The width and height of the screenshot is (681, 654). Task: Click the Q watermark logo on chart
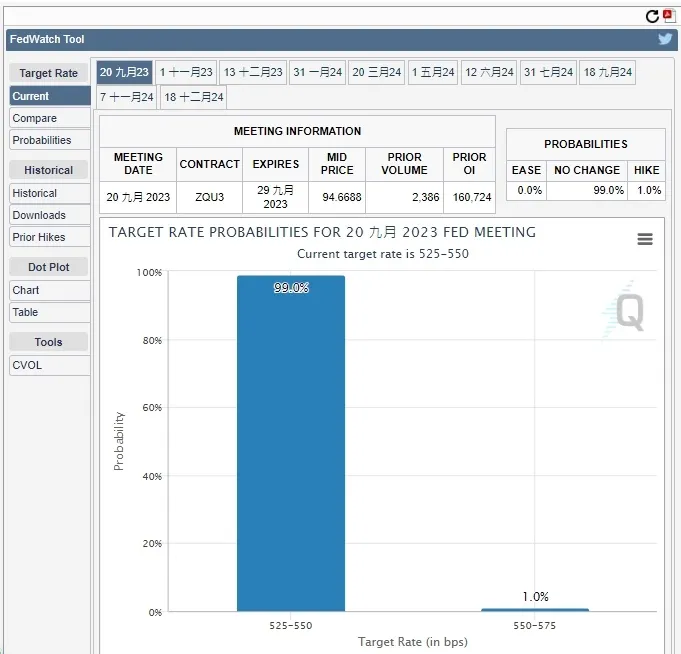pos(629,312)
